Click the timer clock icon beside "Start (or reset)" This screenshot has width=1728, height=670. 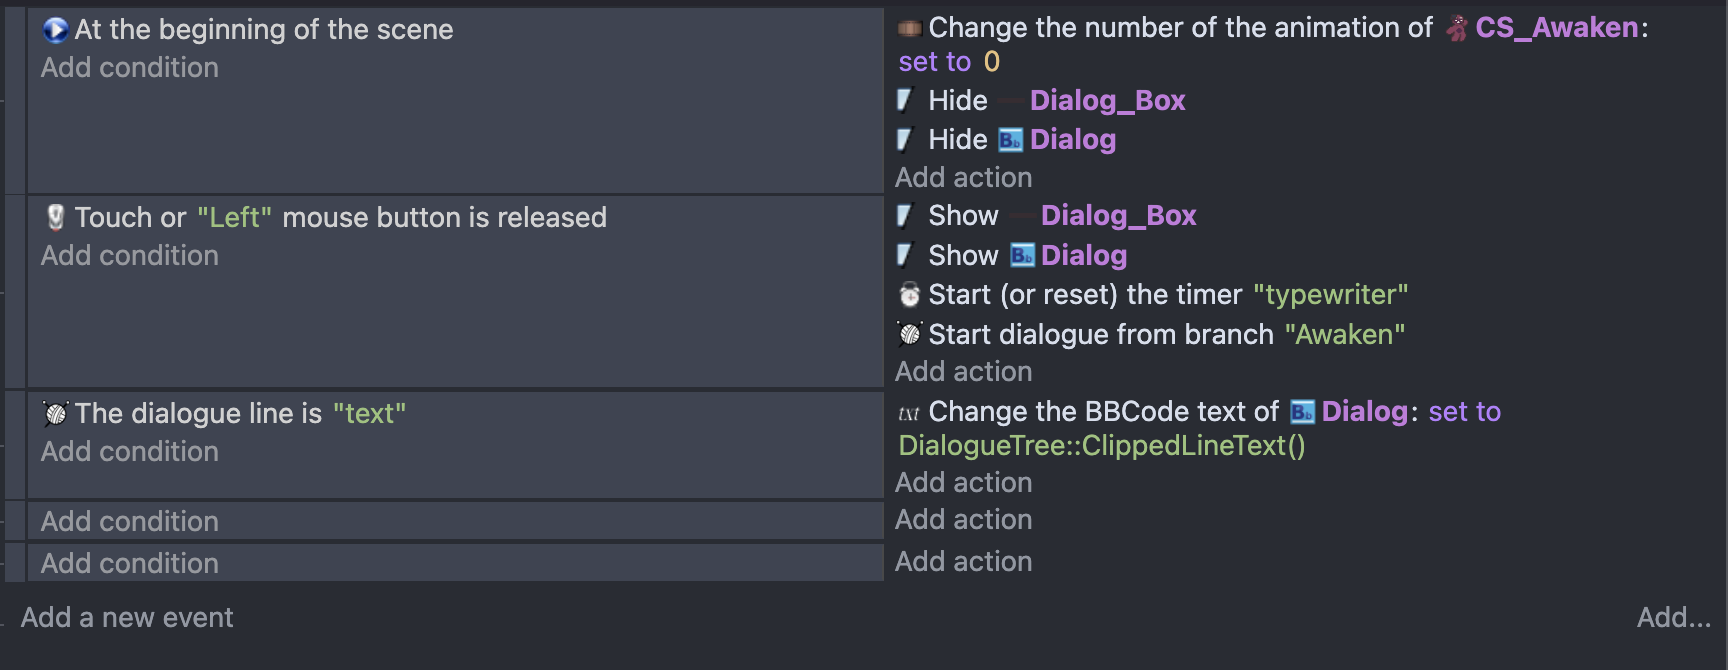point(910,295)
